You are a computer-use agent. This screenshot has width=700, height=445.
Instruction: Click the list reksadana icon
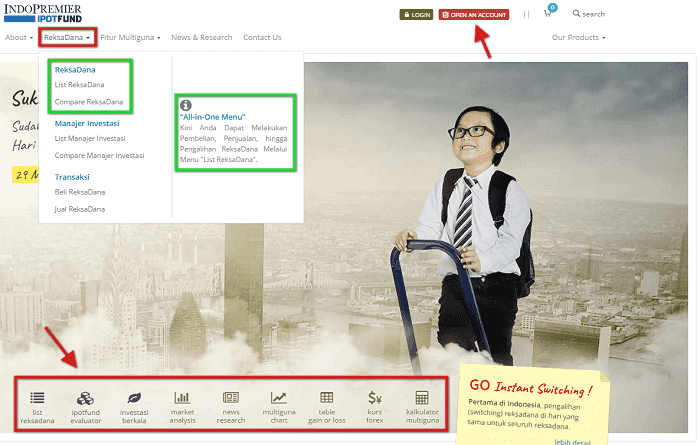tap(38, 398)
